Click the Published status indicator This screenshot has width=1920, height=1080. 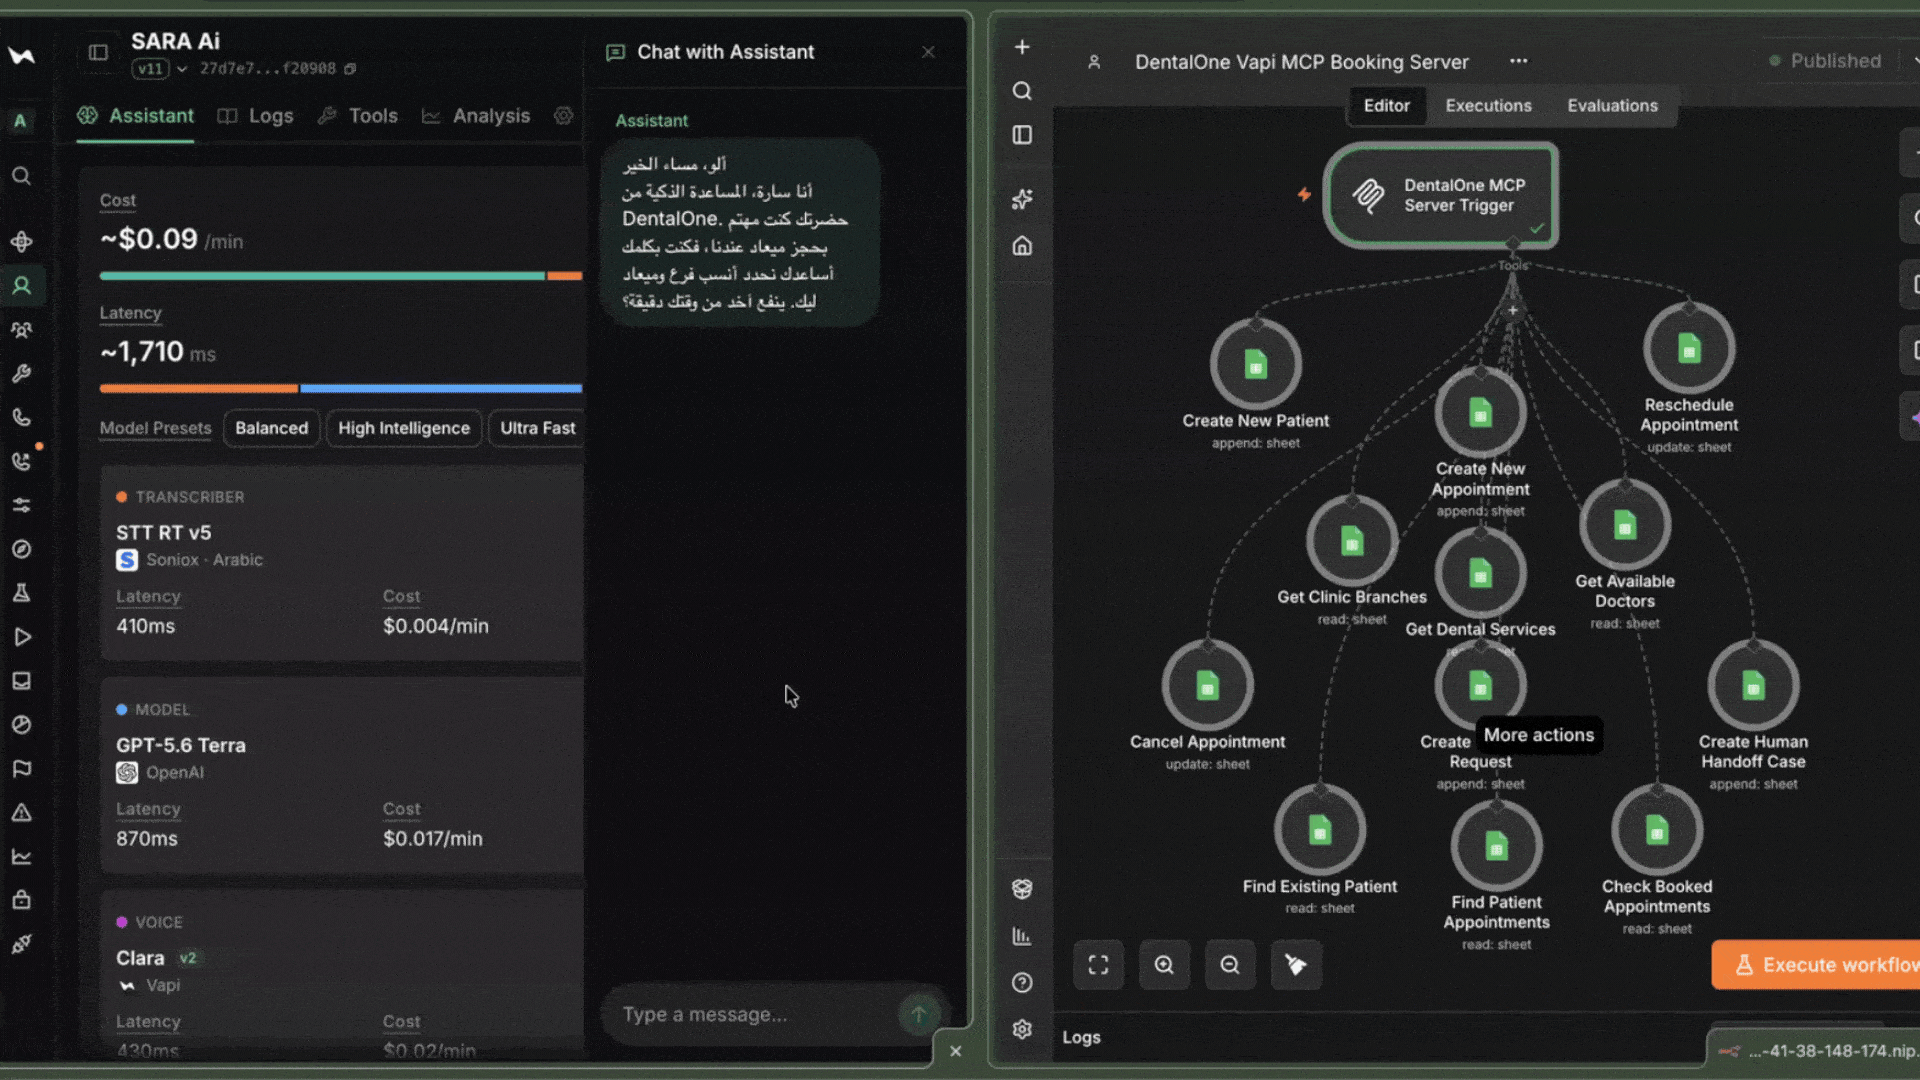tap(1826, 61)
